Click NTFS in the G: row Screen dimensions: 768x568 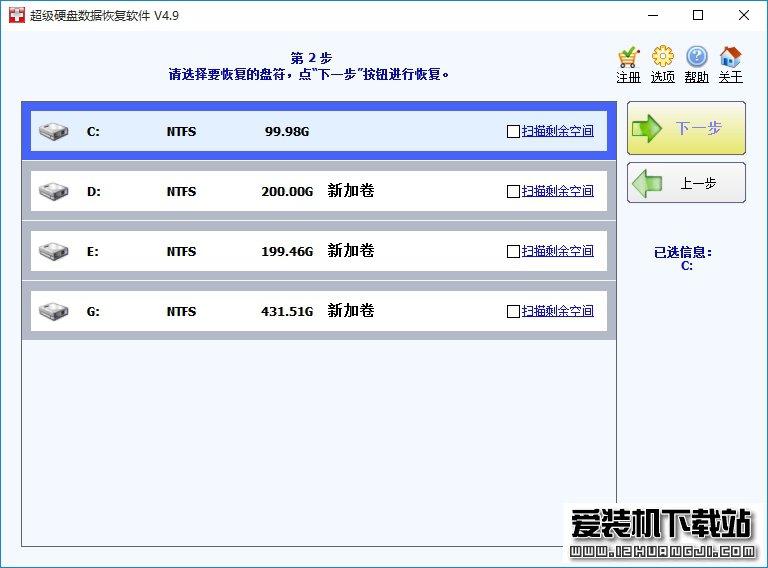(181, 311)
